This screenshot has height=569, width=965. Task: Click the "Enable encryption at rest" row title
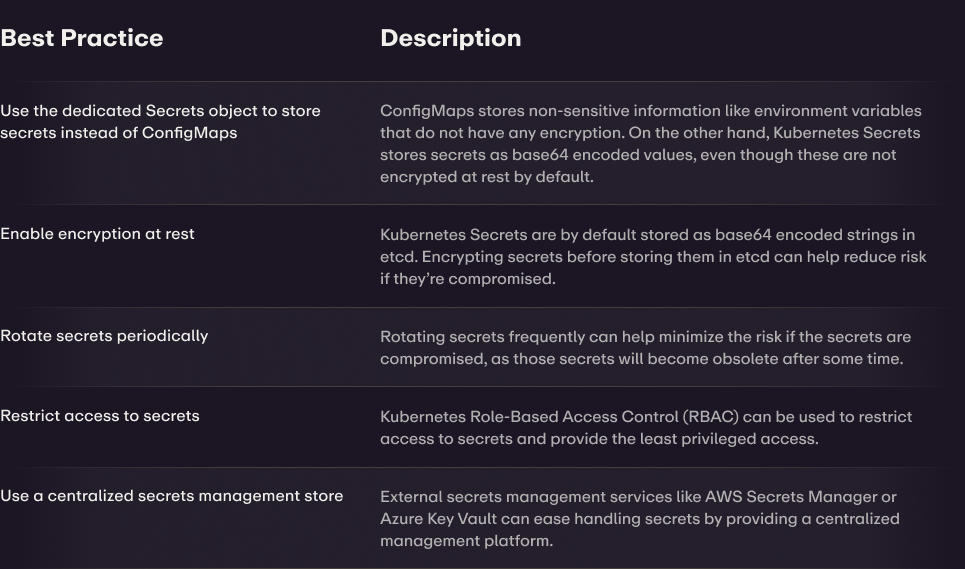click(x=97, y=234)
